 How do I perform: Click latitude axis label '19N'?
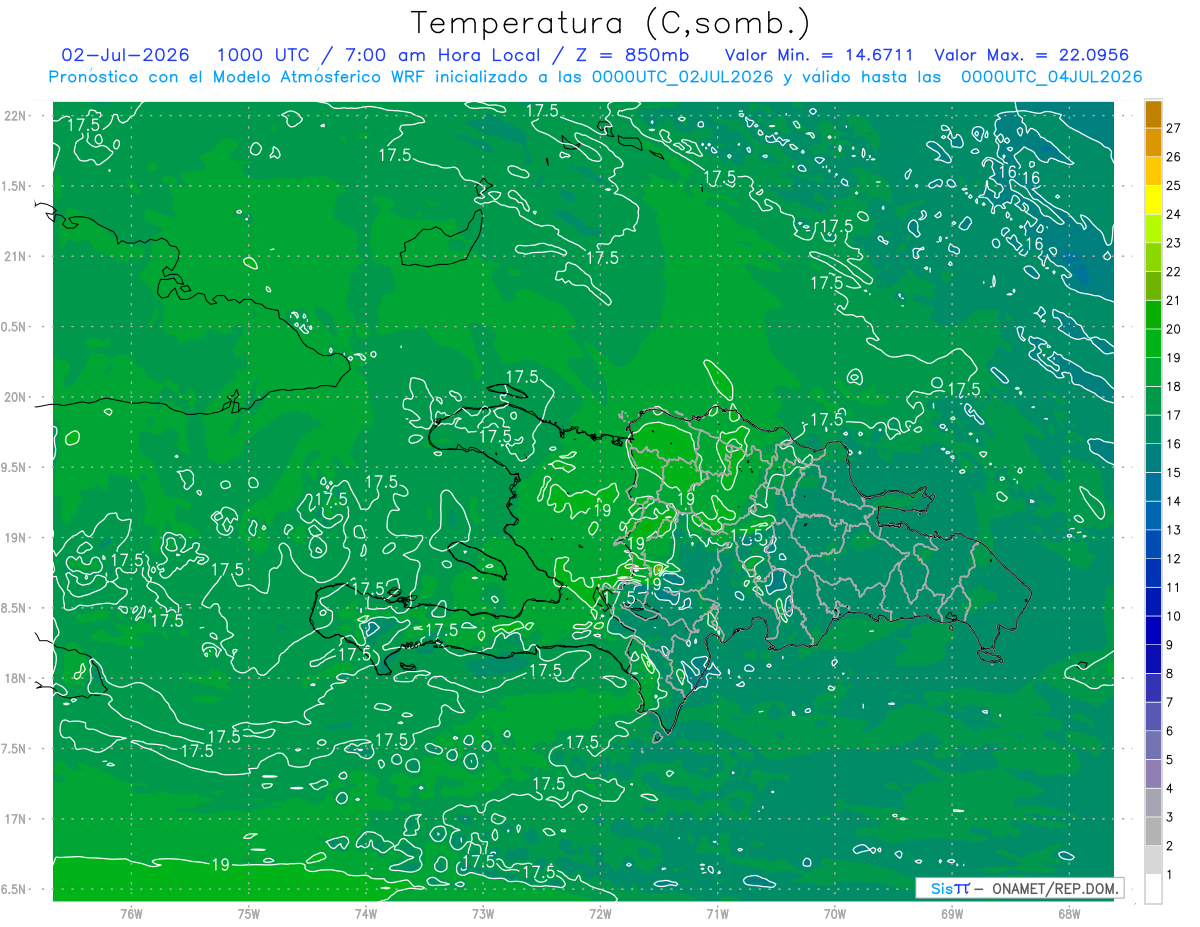(14, 538)
